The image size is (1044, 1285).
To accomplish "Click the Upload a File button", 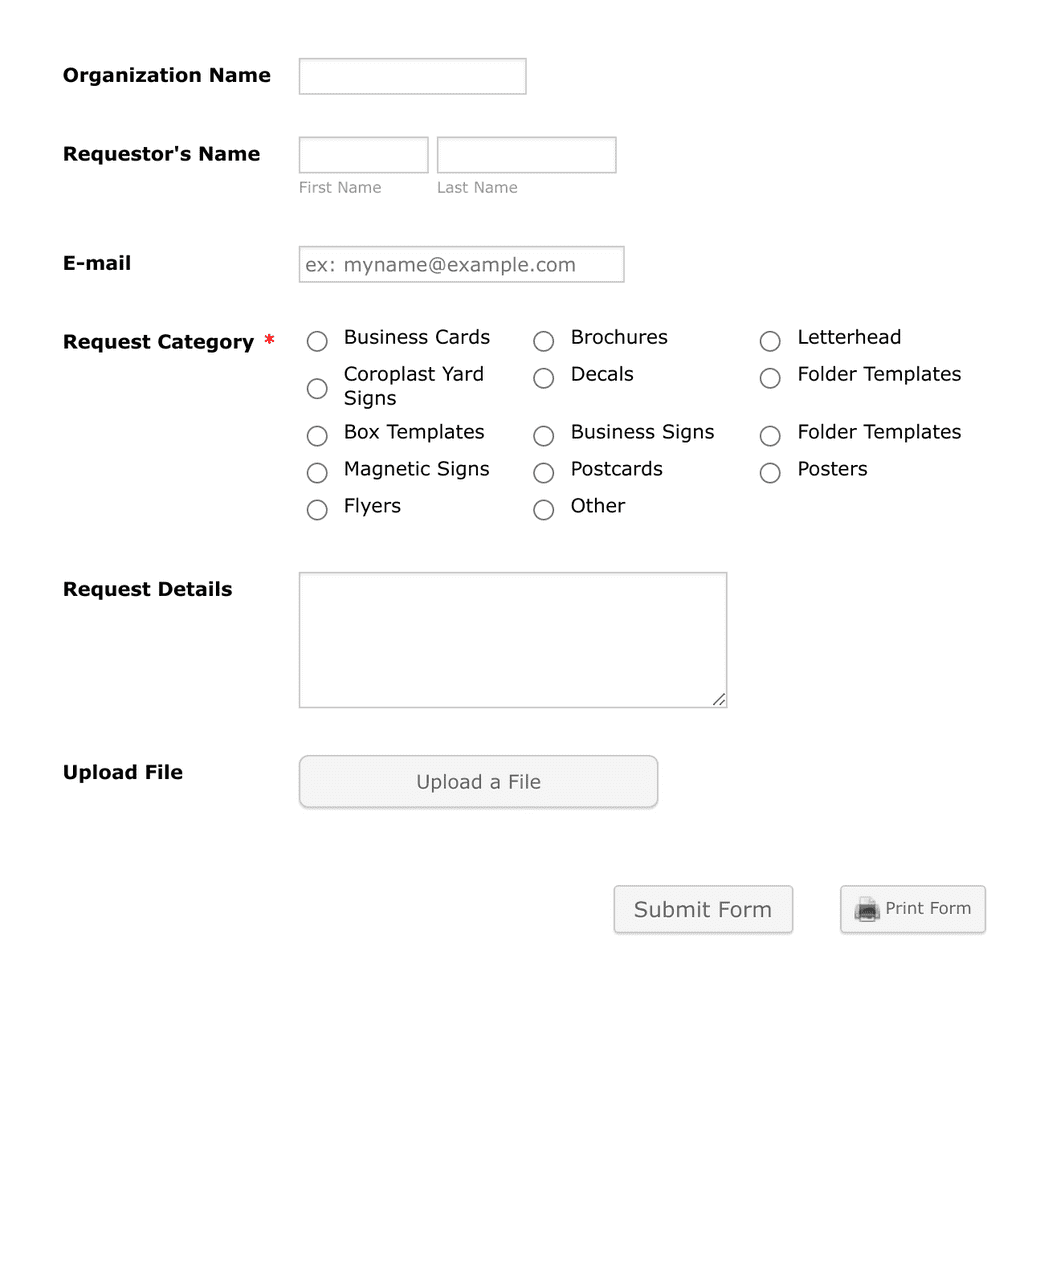I will pyautogui.click(x=477, y=781).
